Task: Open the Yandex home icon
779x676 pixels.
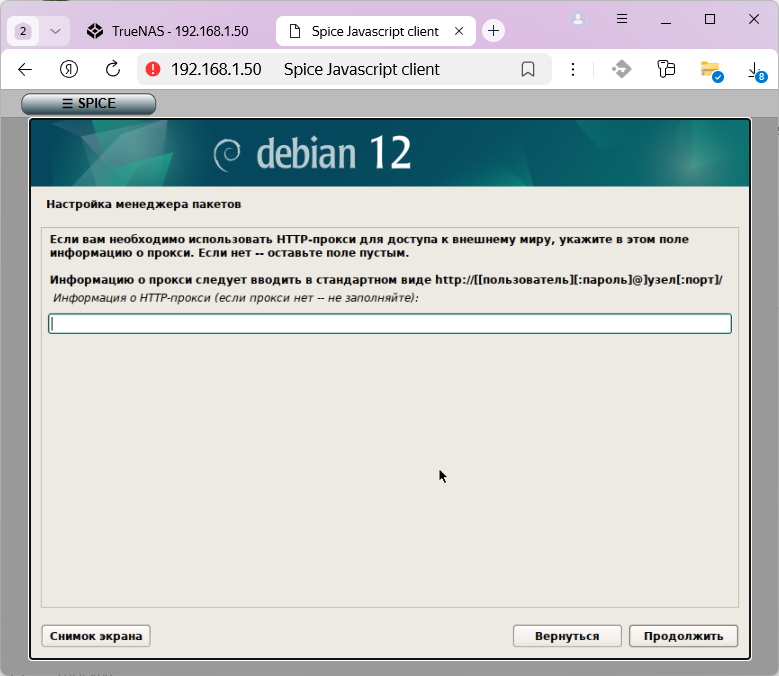Action: click(69, 69)
